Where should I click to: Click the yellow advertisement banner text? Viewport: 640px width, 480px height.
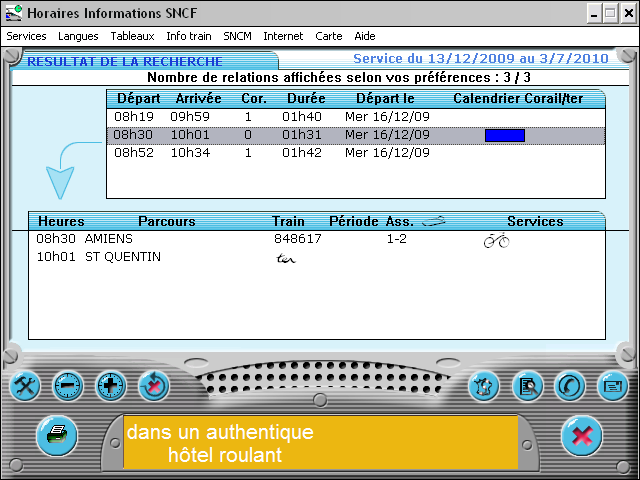pos(320,444)
